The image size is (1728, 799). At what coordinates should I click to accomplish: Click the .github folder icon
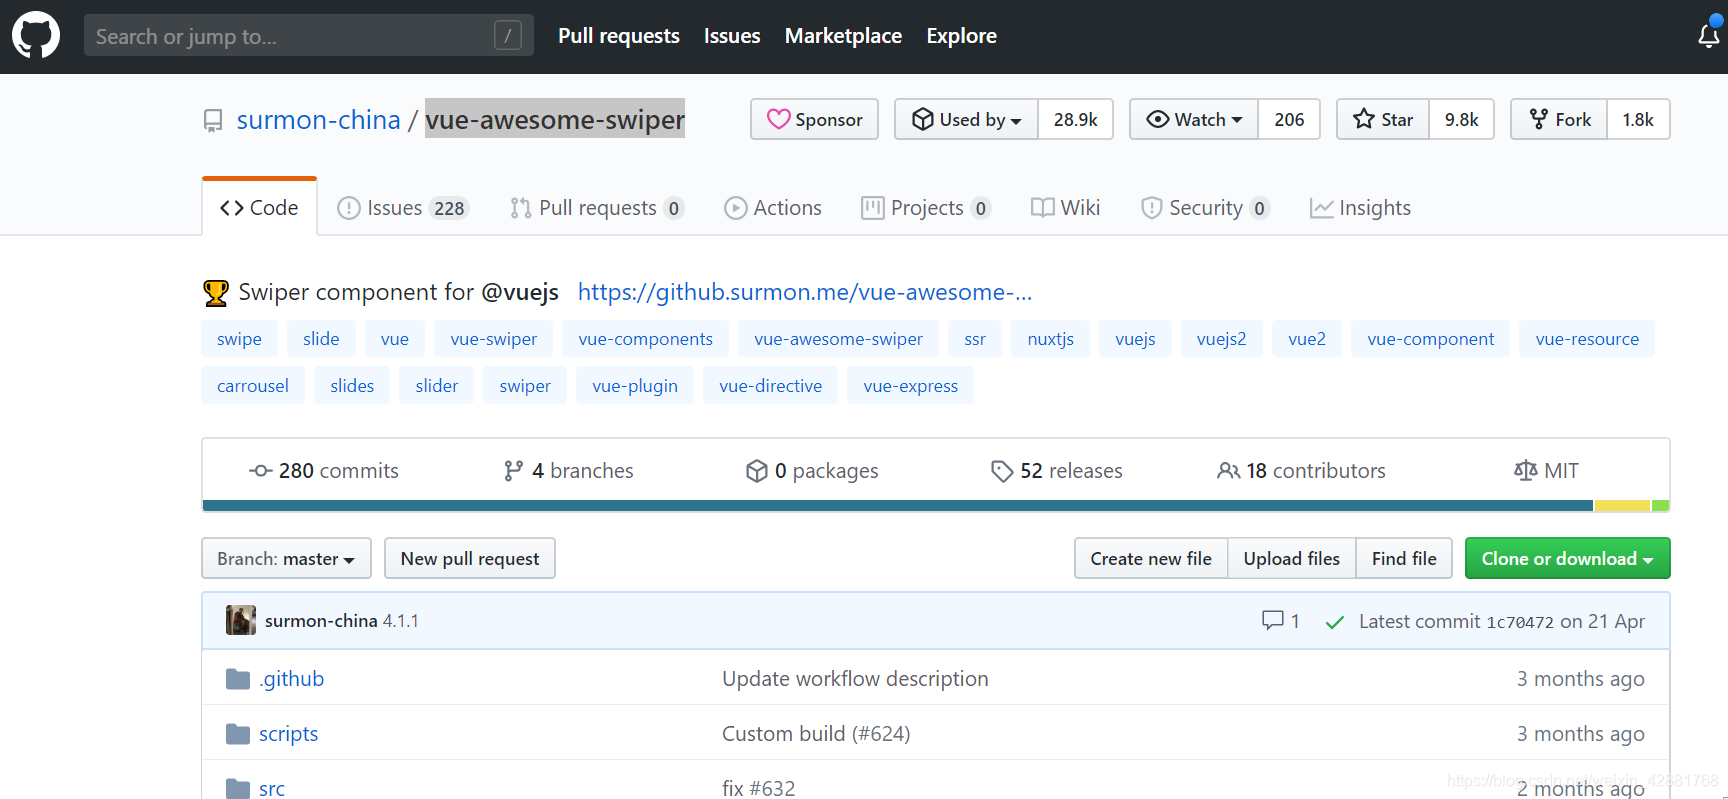click(238, 679)
